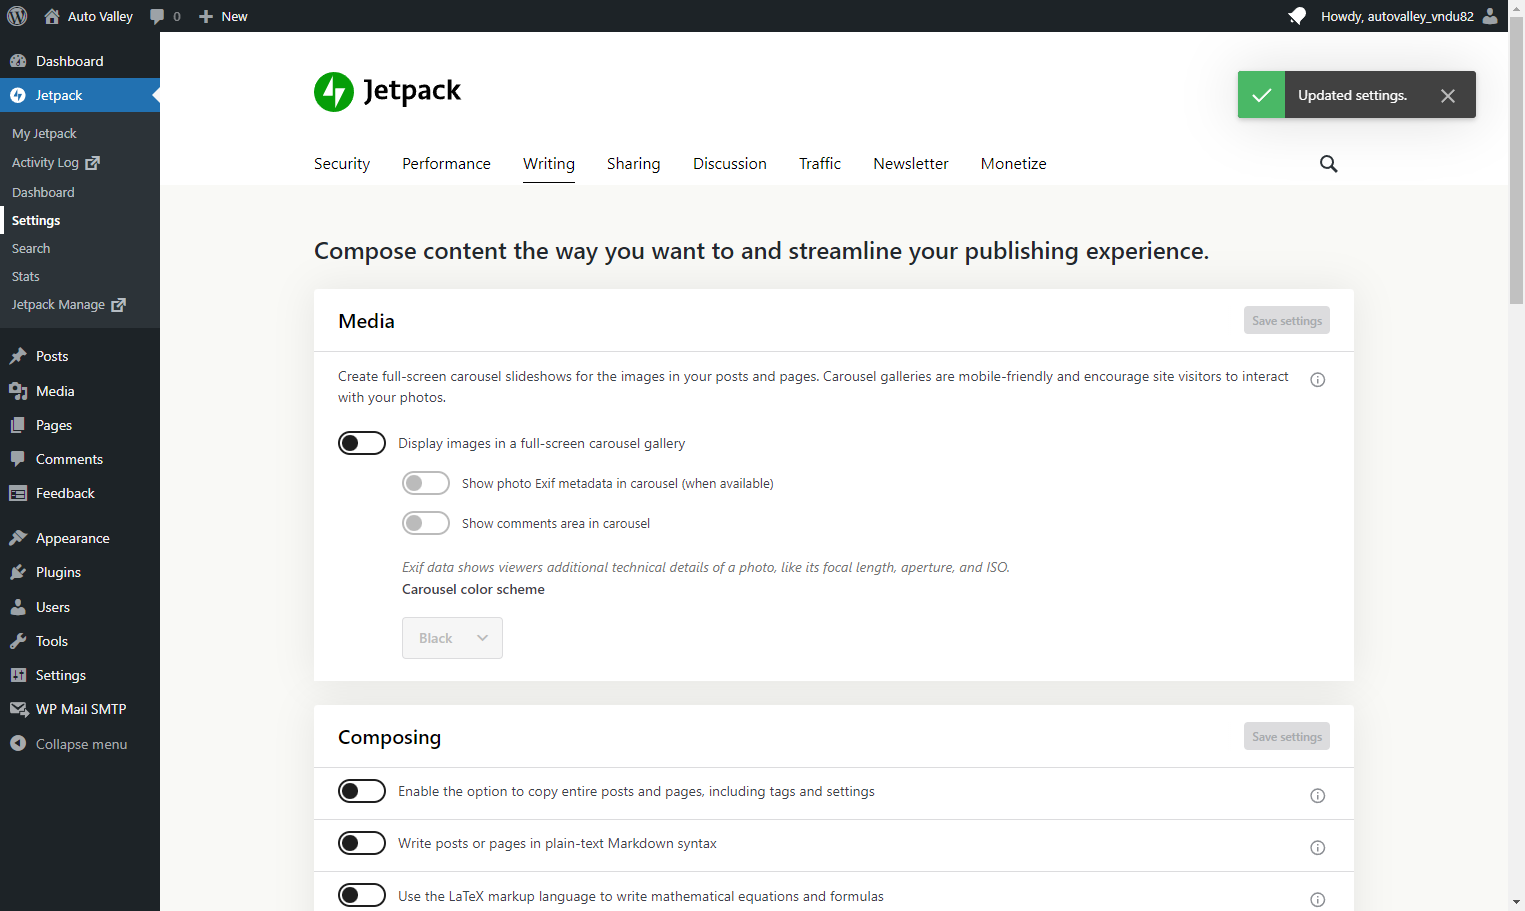Click Save settings in Media section

1287,321
